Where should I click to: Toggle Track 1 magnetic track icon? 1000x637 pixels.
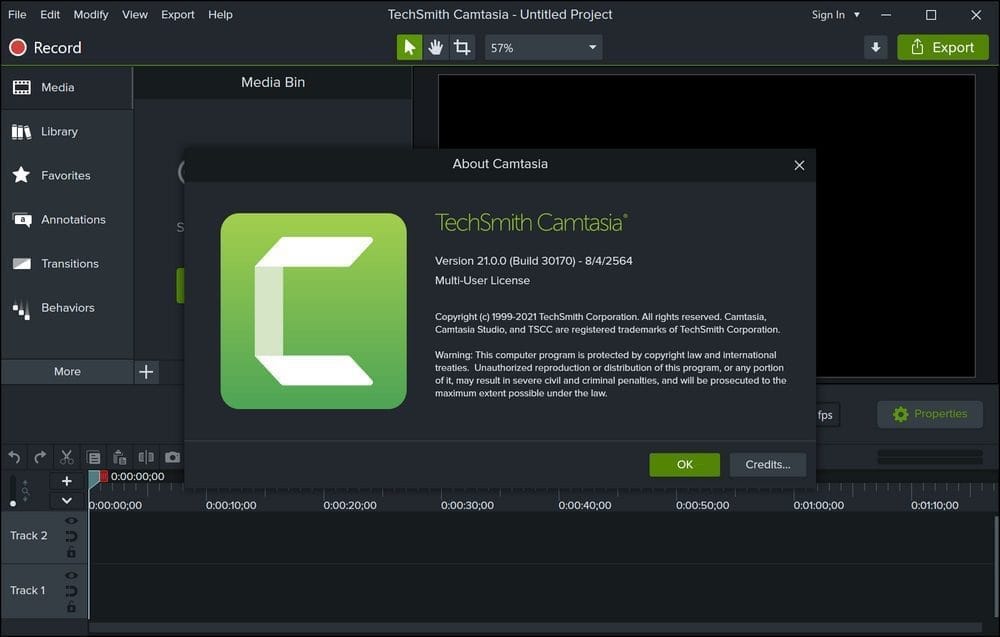pos(71,591)
